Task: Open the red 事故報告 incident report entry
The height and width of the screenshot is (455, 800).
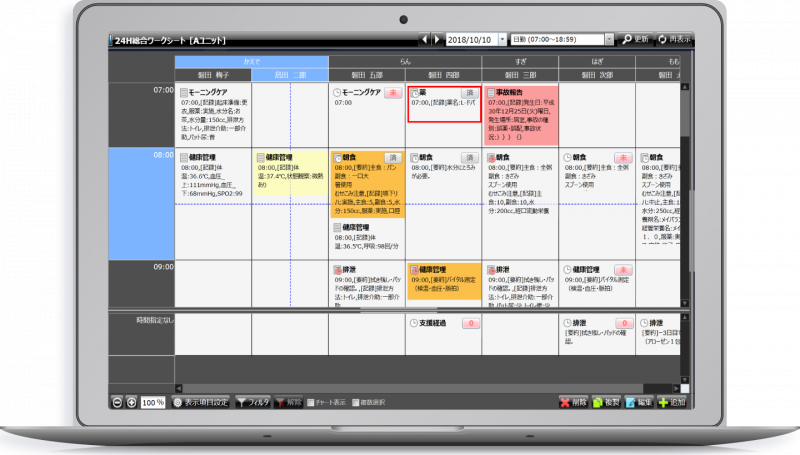Action: tap(519, 112)
